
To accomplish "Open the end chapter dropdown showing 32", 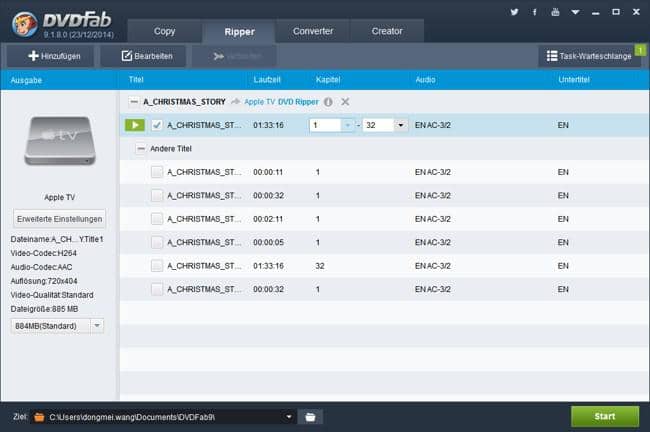I will pyautogui.click(x=400, y=125).
